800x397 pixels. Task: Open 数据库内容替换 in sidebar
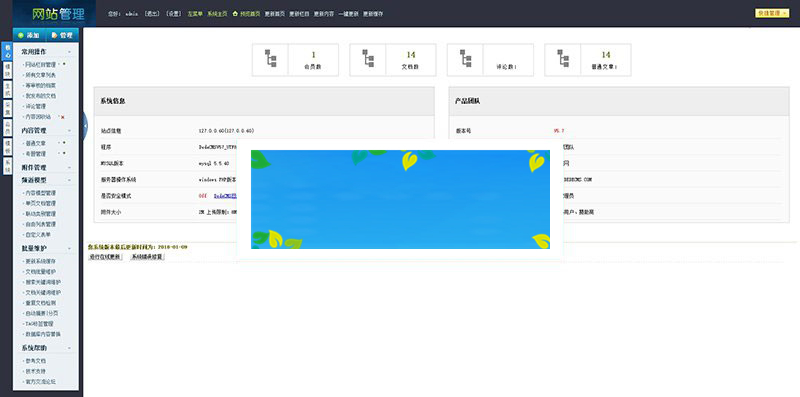point(43,334)
